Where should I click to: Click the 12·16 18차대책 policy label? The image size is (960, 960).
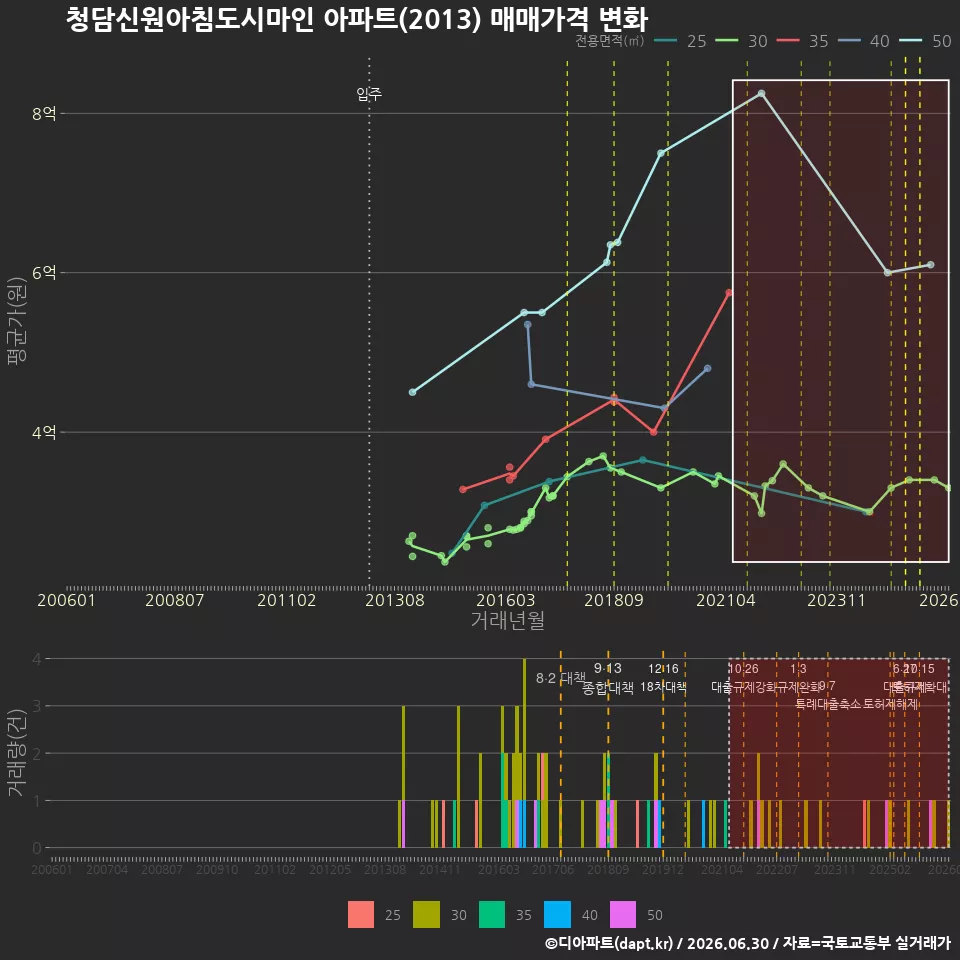coord(663,678)
